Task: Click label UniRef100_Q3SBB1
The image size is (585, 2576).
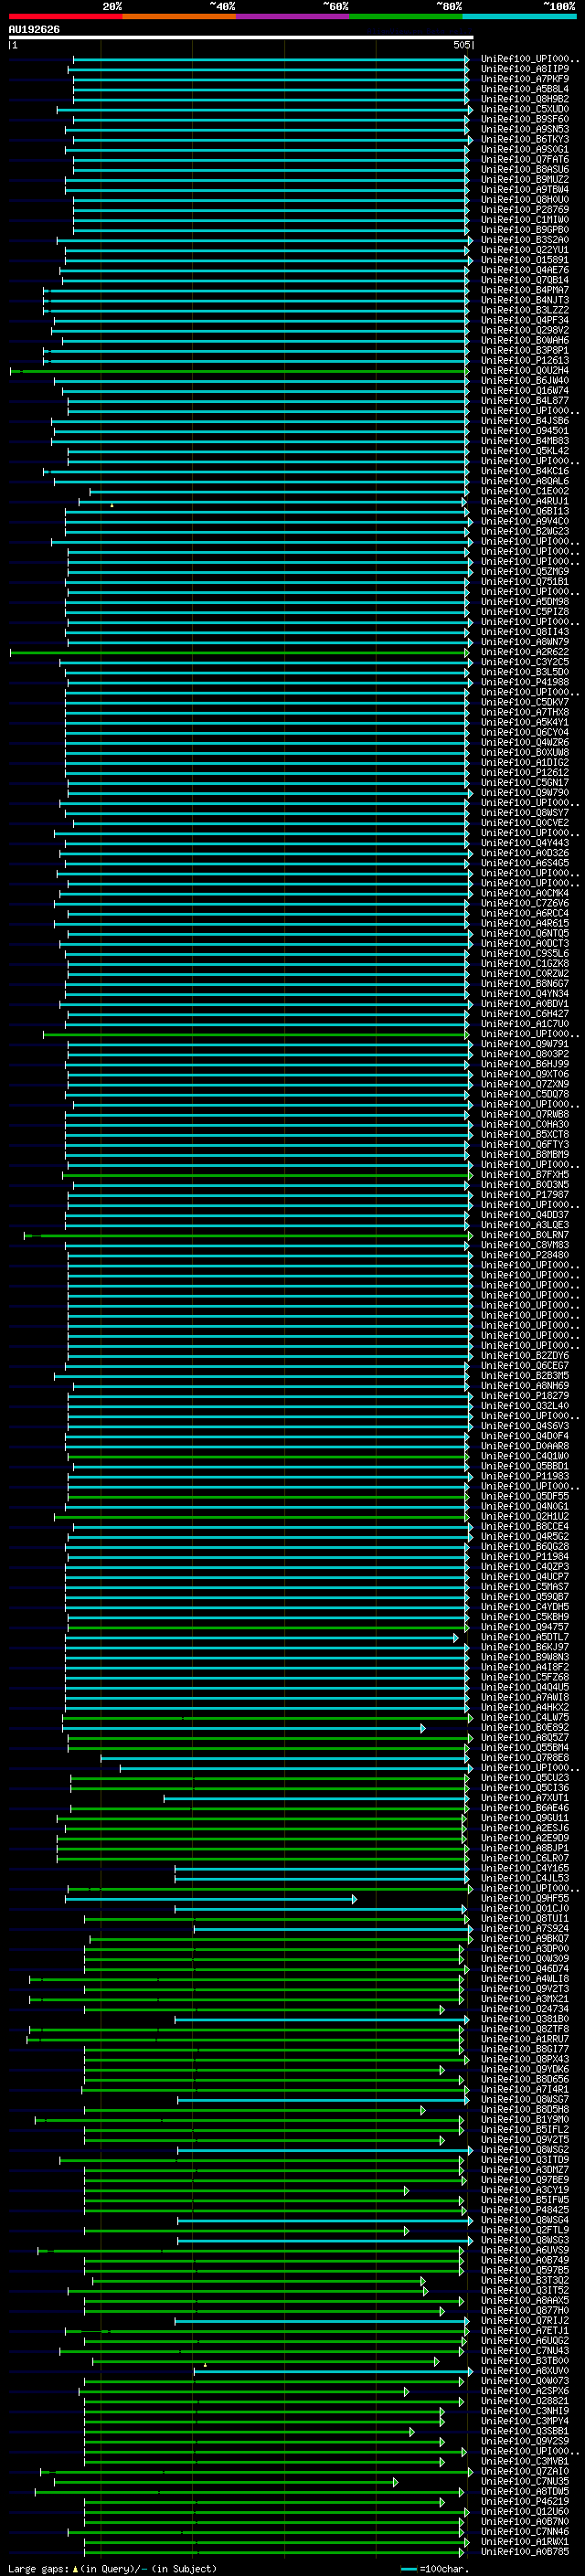Action: click(x=524, y=2431)
